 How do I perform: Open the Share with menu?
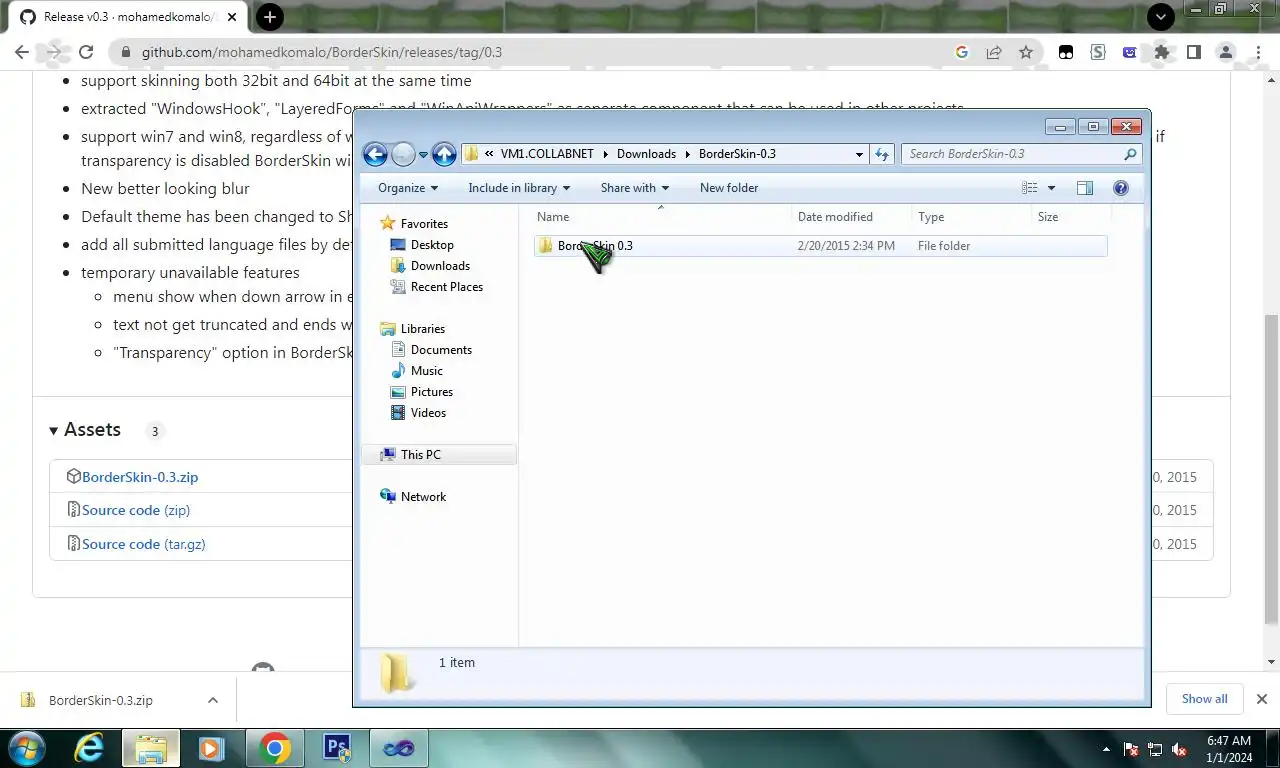click(x=635, y=188)
